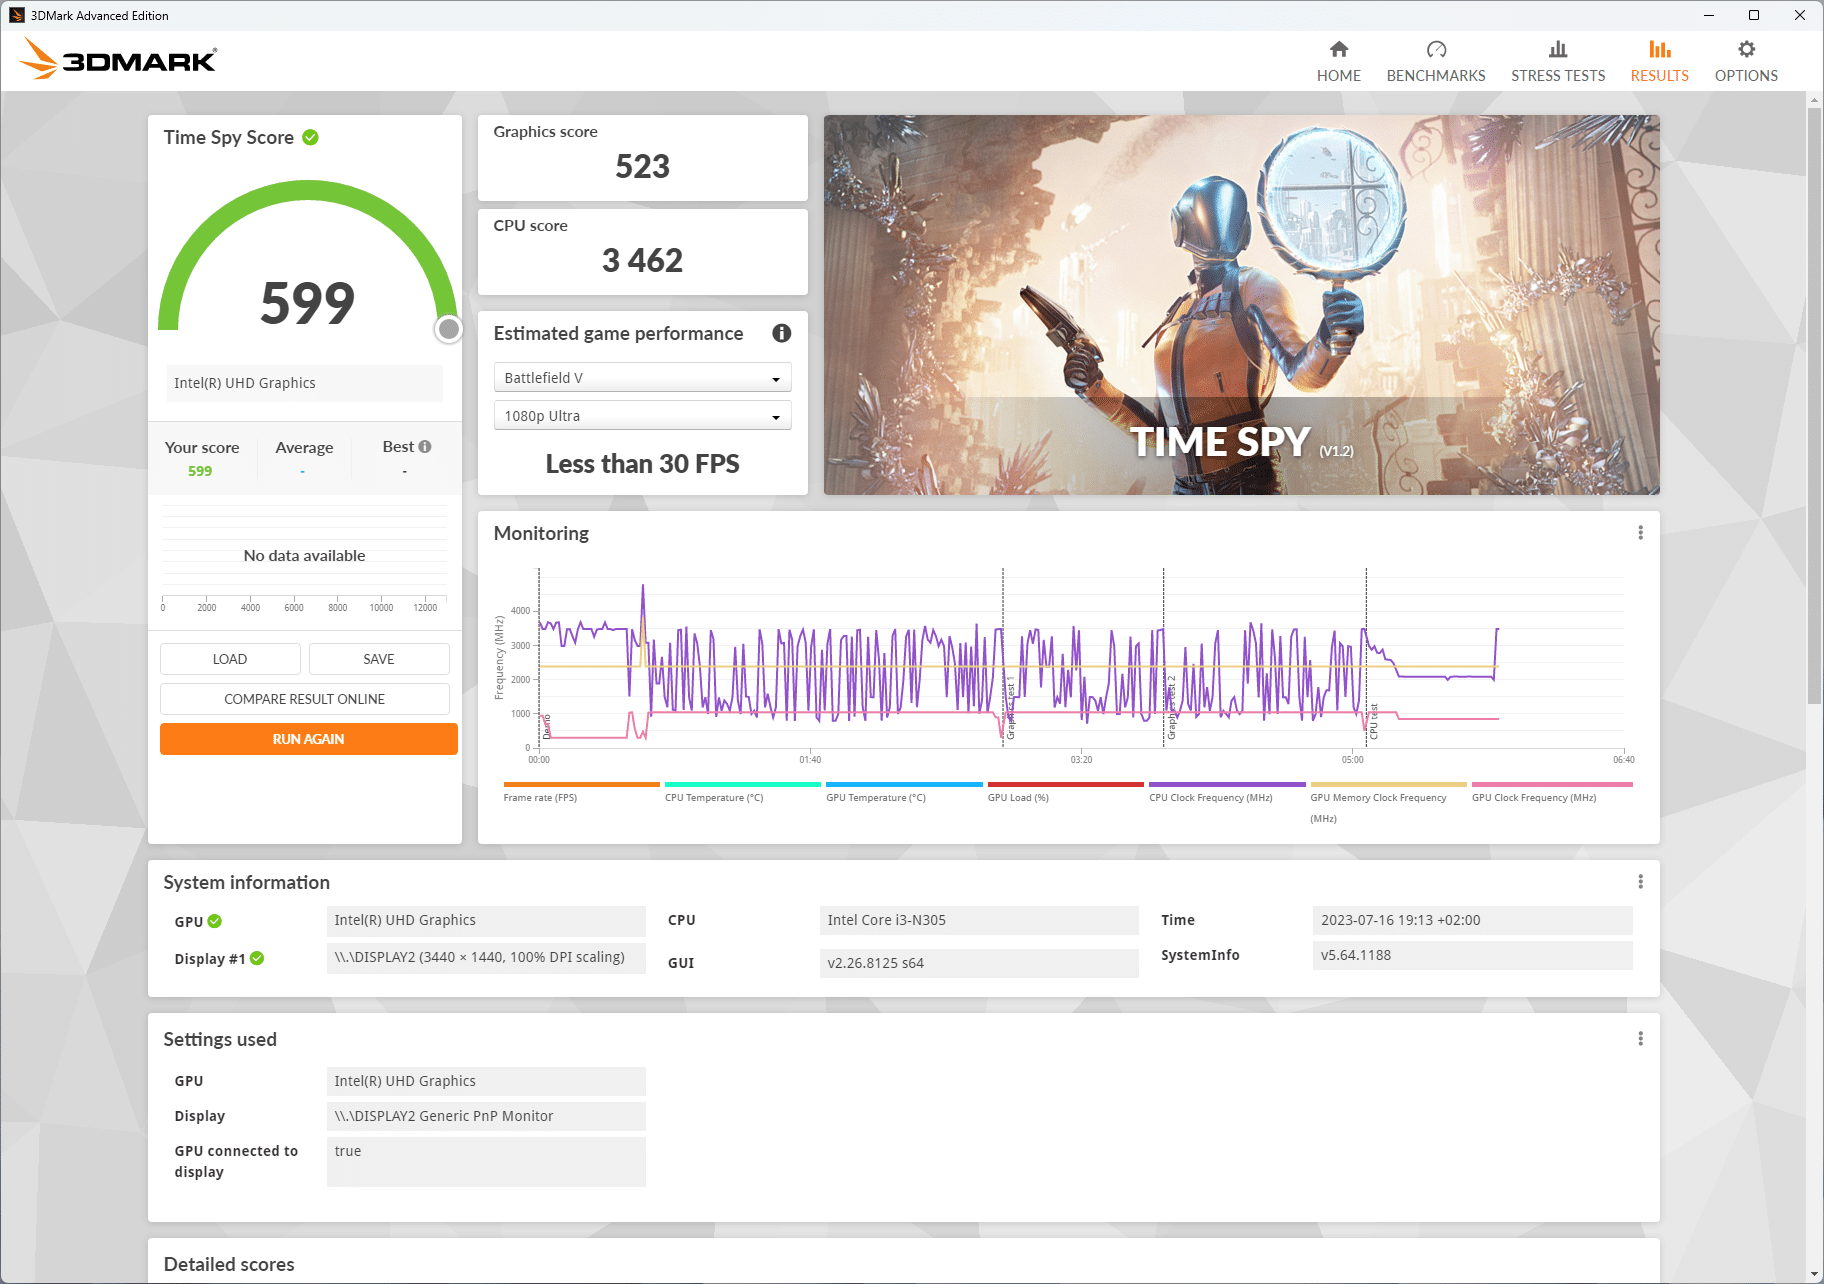Image resolution: width=1824 pixels, height=1284 pixels.
Task: Open Options gear icon
Action: pos(1746,50)
